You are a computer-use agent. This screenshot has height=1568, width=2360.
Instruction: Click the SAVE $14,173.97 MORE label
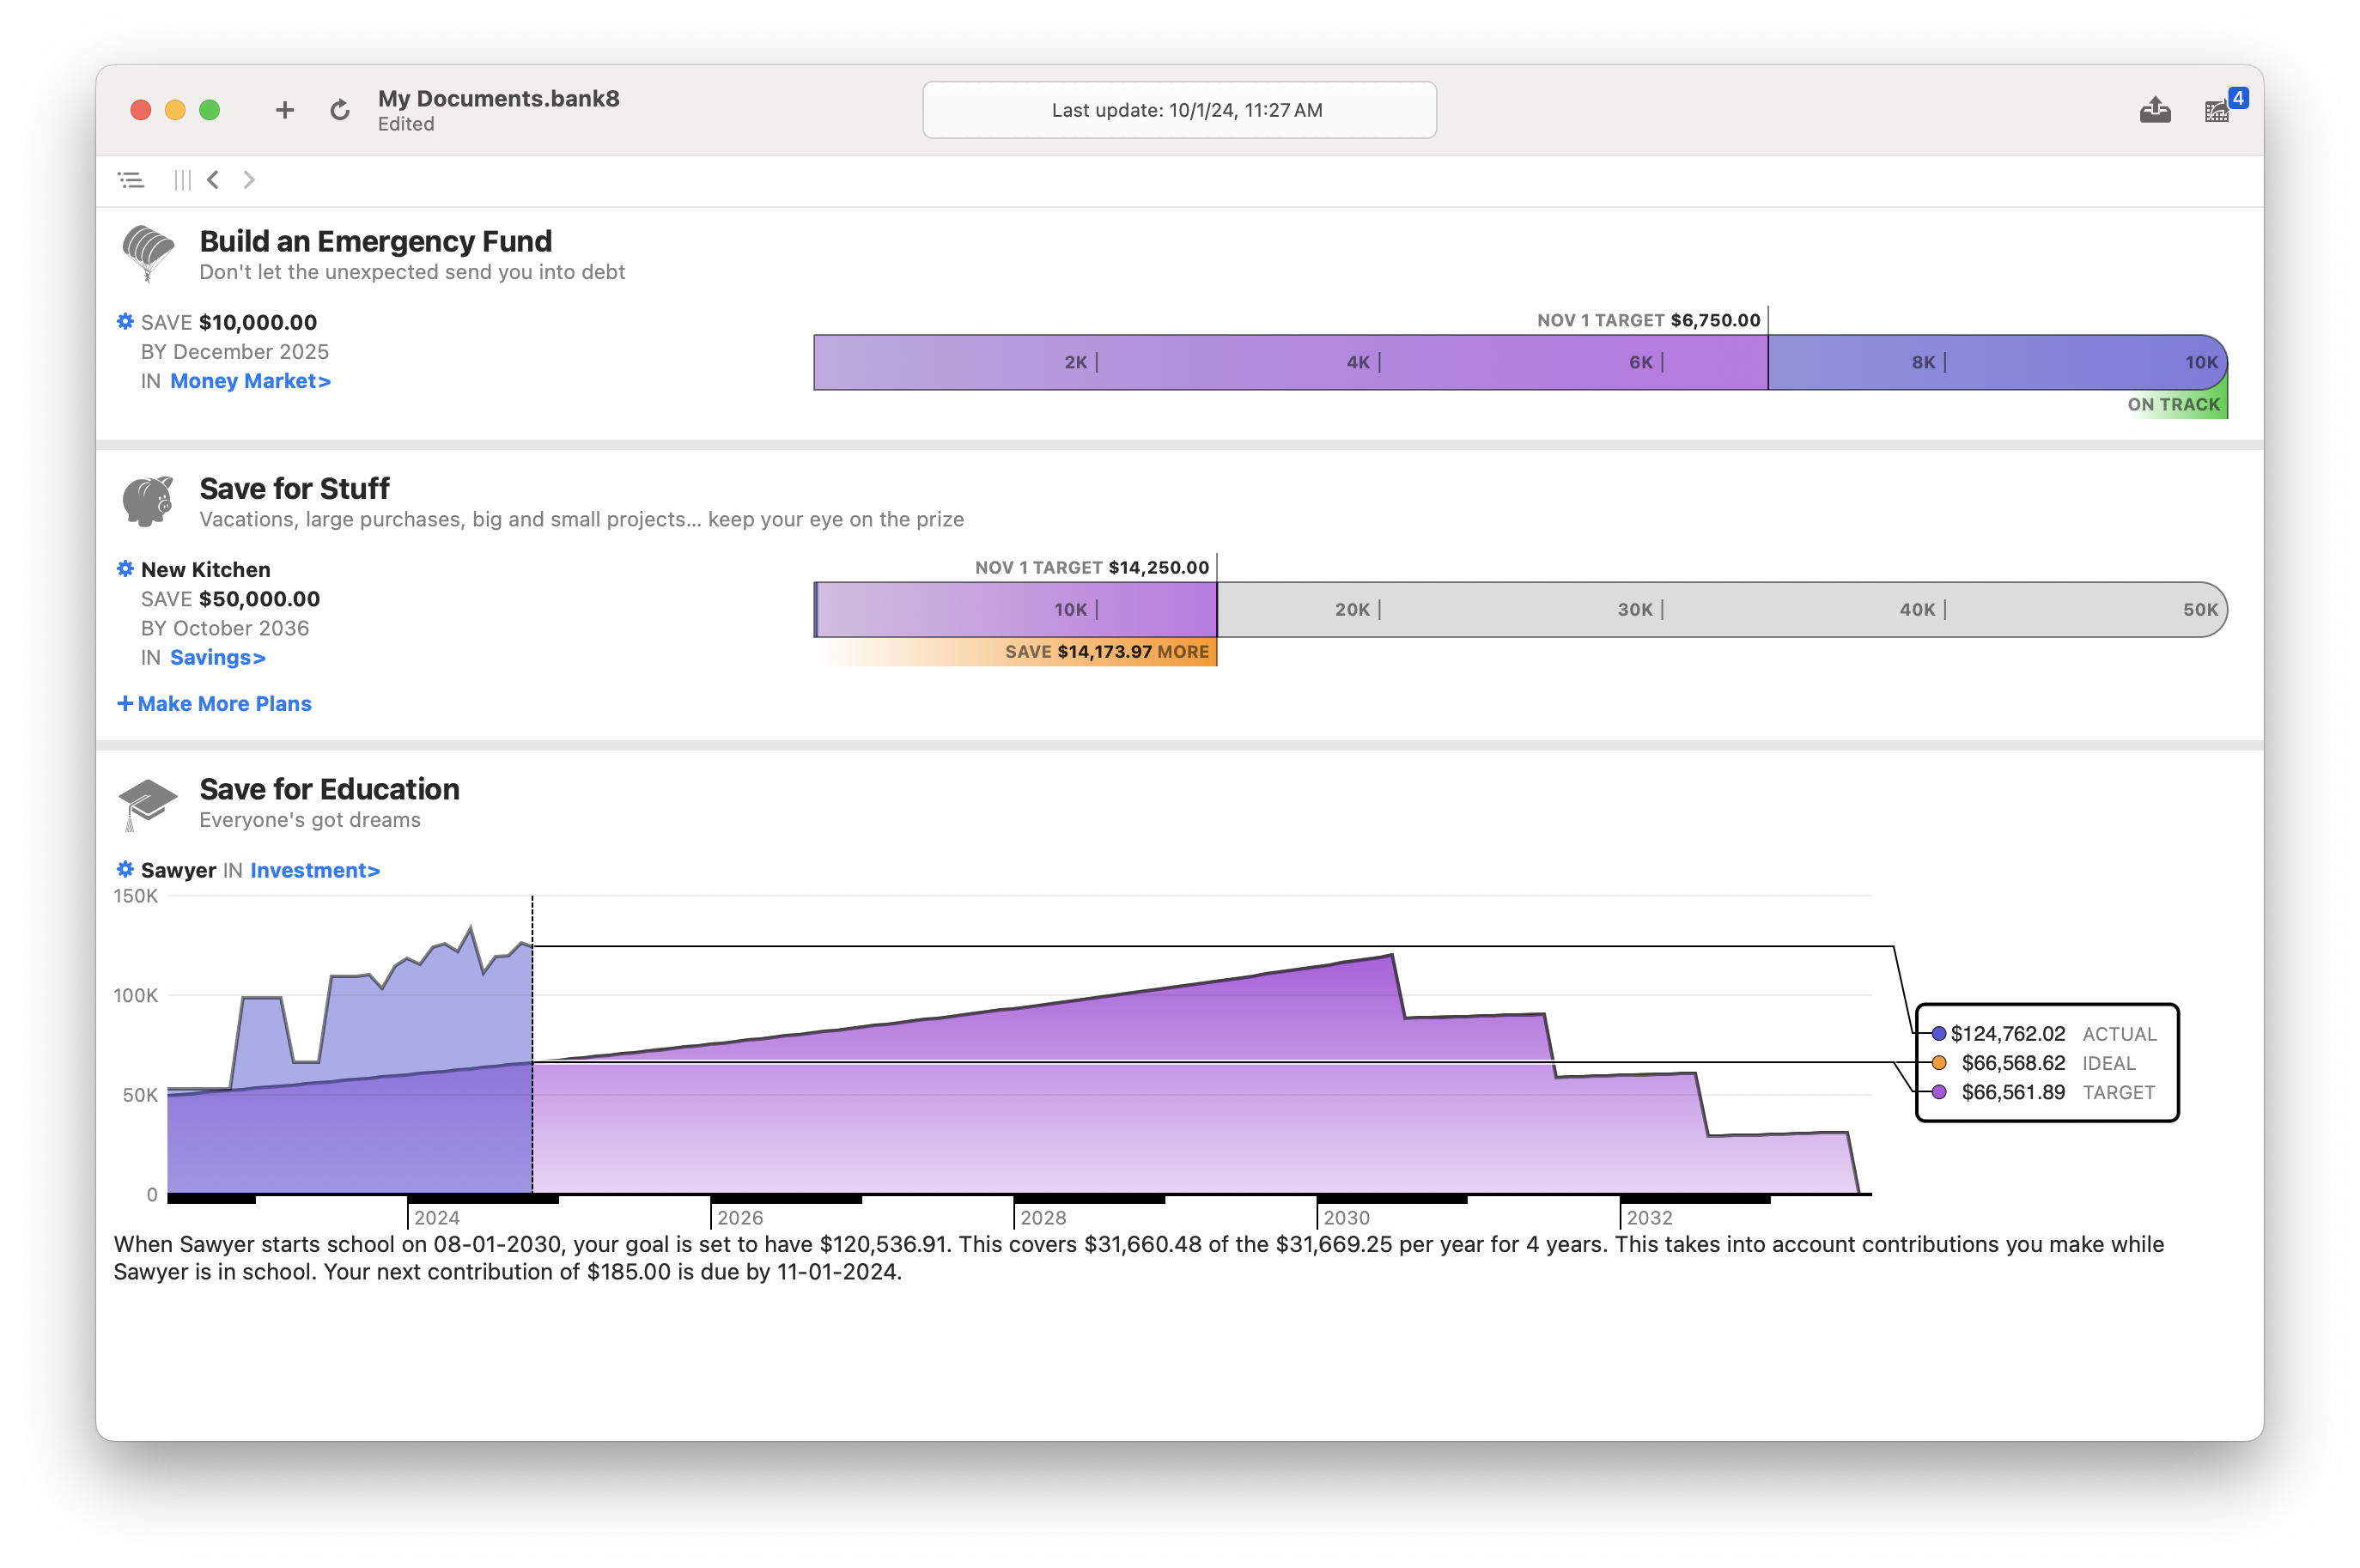click(x=1106, y=652)
